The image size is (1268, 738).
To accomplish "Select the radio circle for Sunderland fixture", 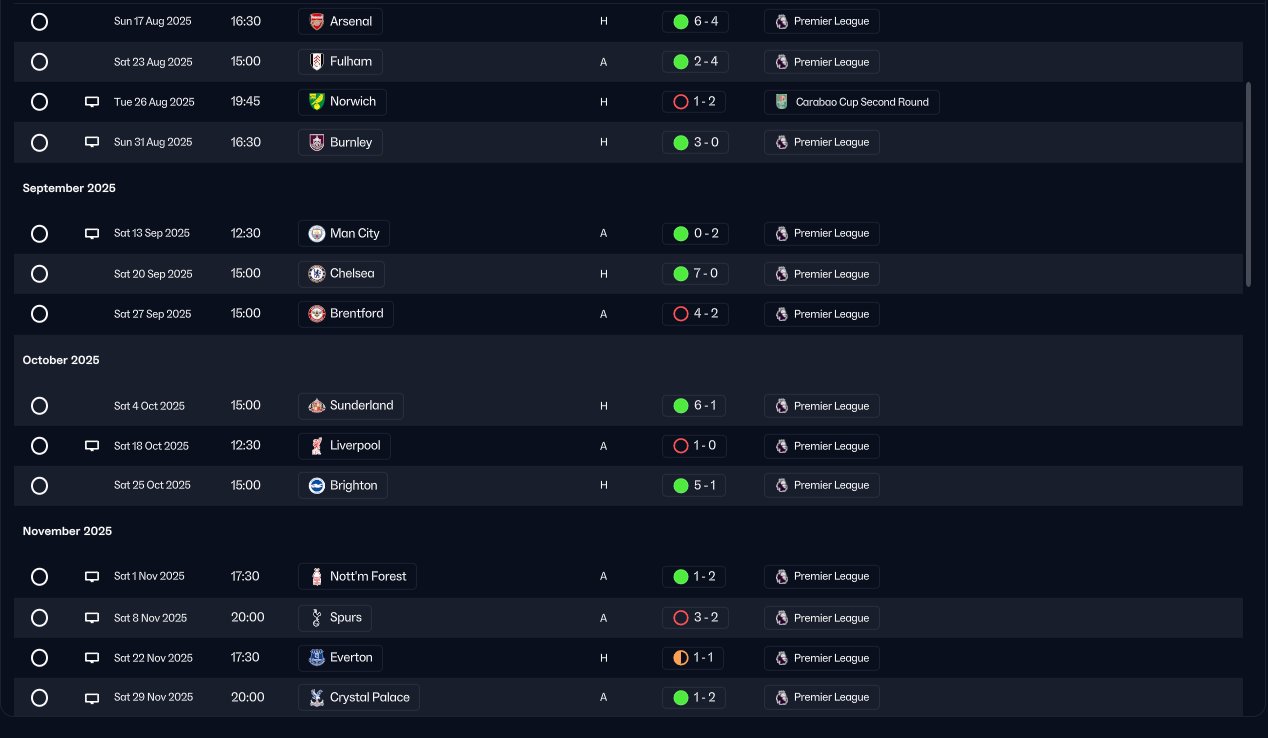I will [39, 406].
